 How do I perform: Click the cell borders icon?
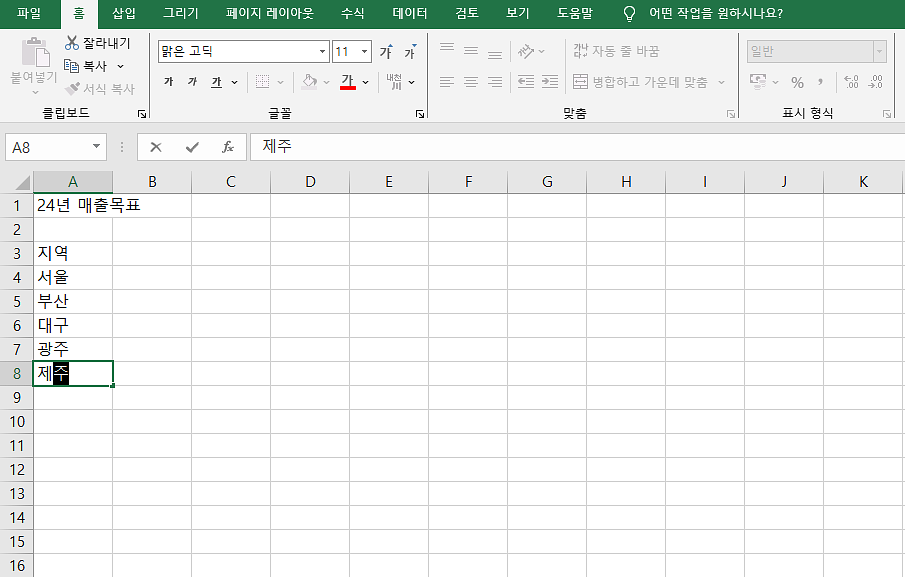263,82
